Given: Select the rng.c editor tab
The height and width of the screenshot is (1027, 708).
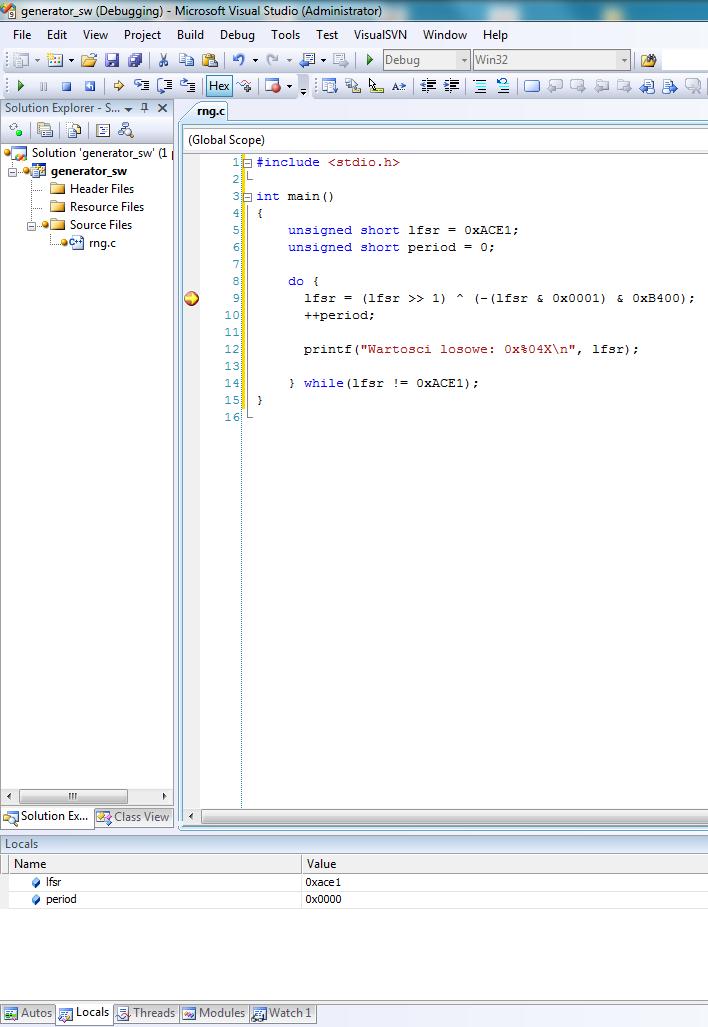Looking at the screenshot, I should point(211,111).
